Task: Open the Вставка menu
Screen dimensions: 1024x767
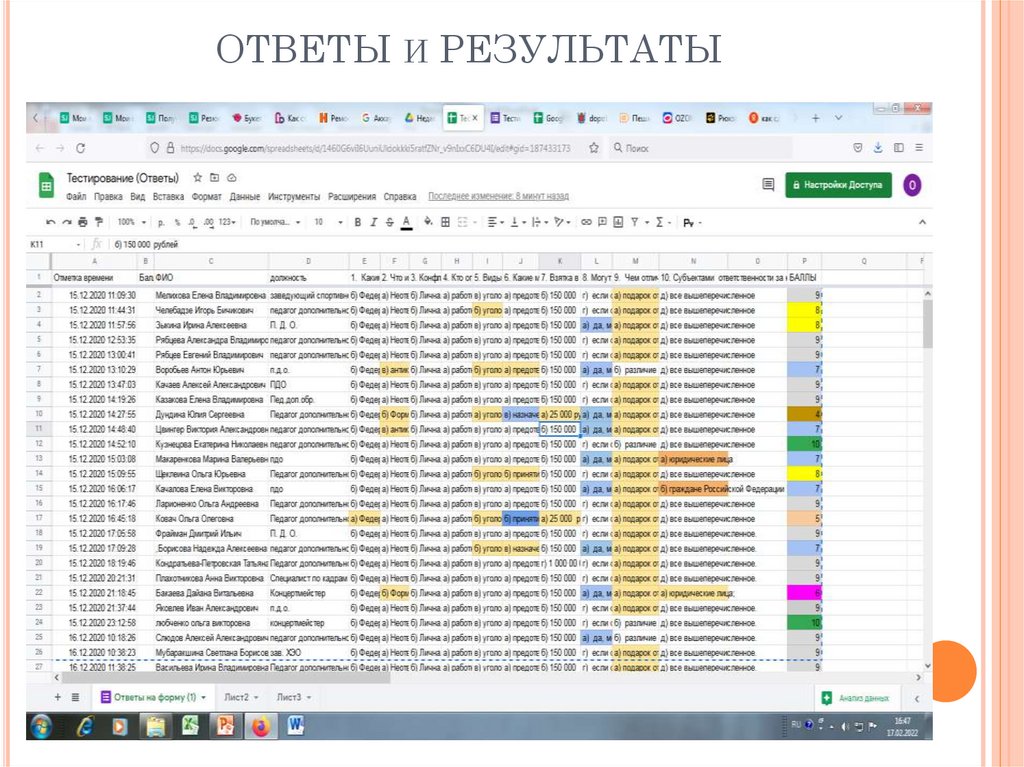Action: coord(168,197)
